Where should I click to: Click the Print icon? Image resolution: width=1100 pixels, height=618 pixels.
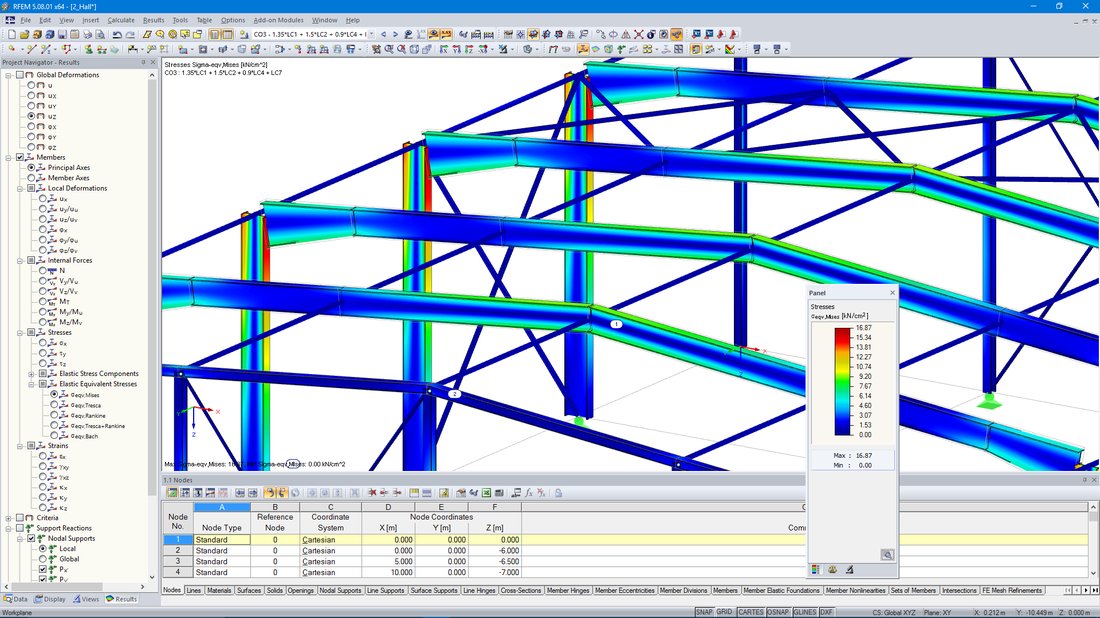pos(88,34)
